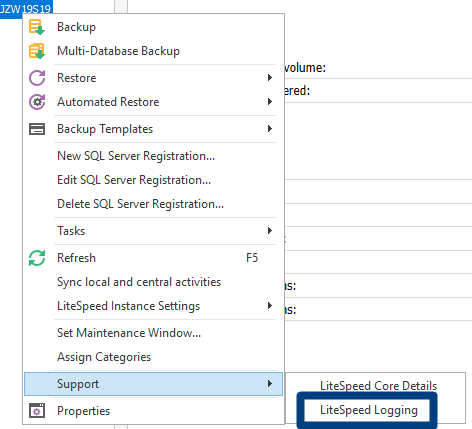
Task: Select Edit SQL Server Registration
Action: (x=134, y=180)
